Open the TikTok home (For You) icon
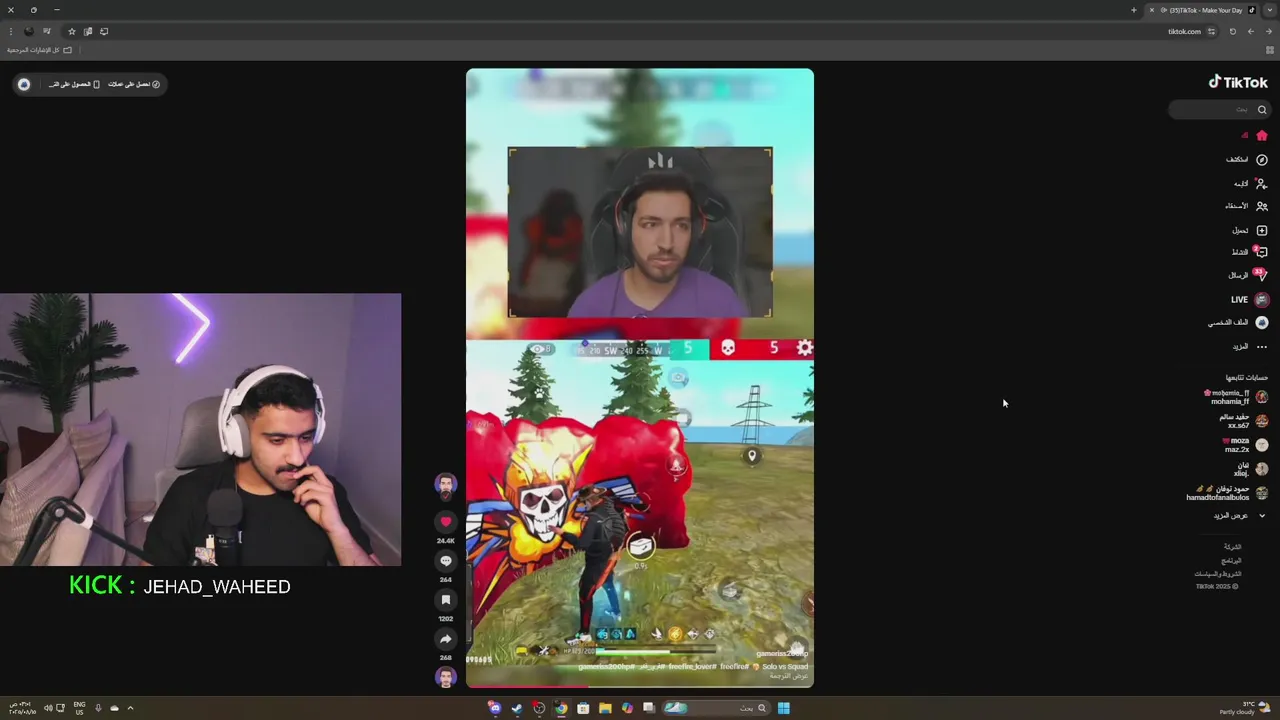This screenshot has height=720, width=1280. pos(1262,135)
